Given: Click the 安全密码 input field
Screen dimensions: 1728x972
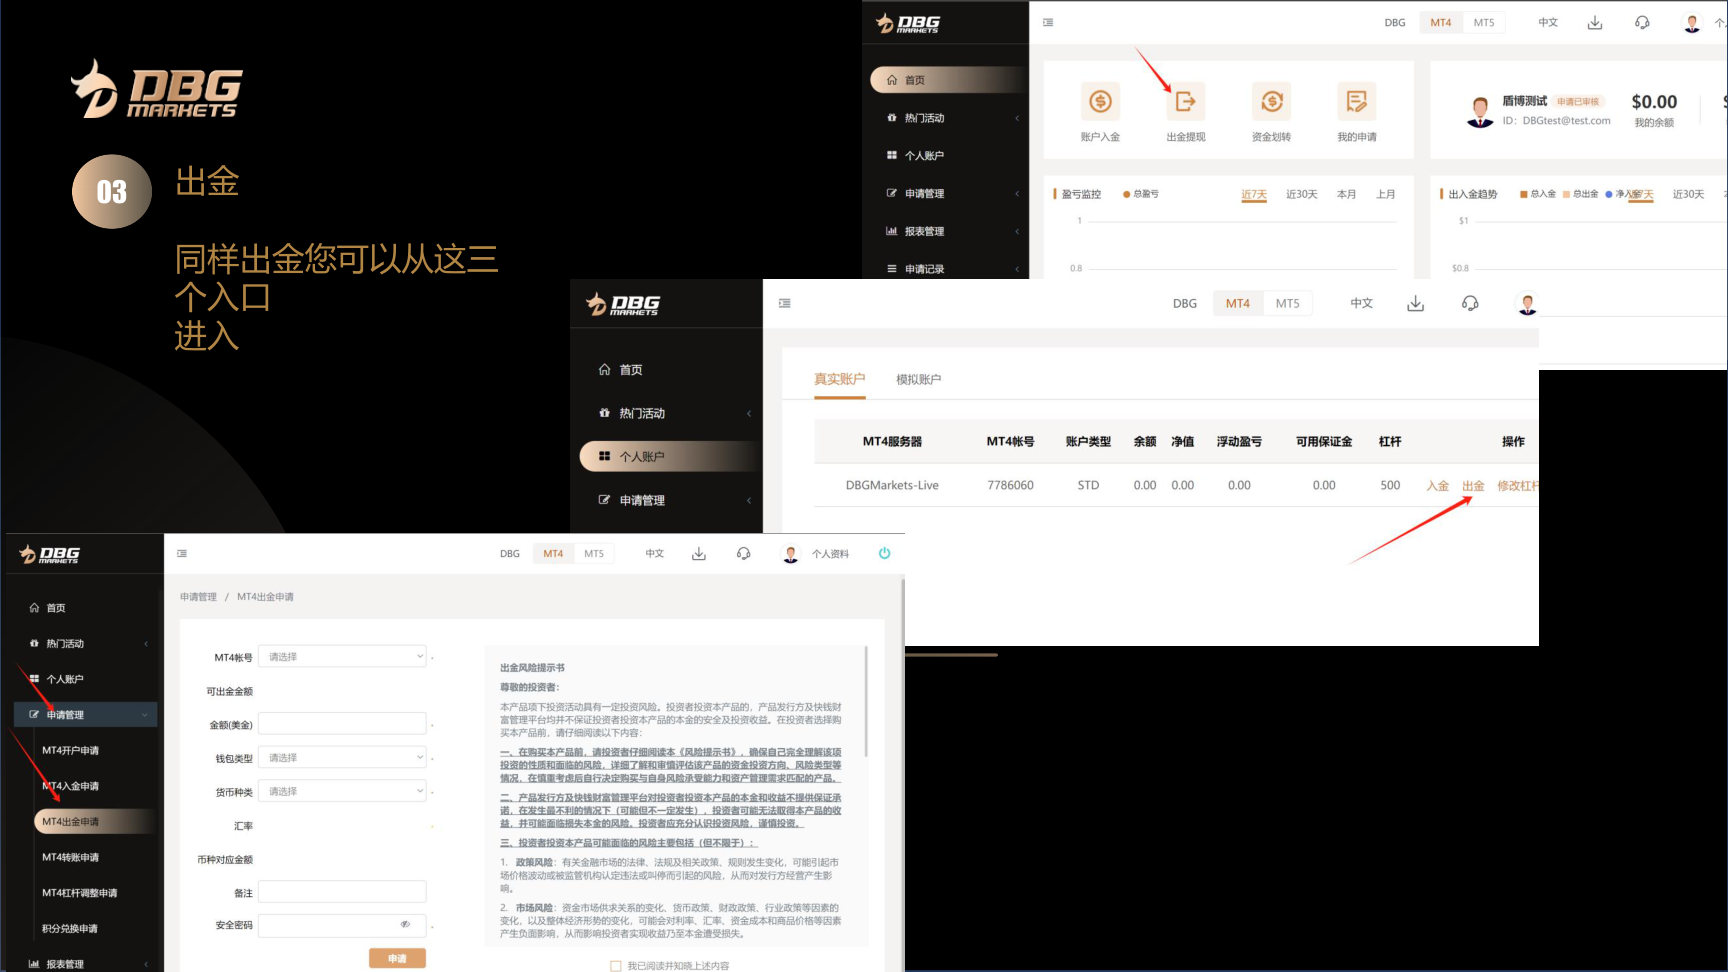Looking at the screenshot, I should pos(343,925).
